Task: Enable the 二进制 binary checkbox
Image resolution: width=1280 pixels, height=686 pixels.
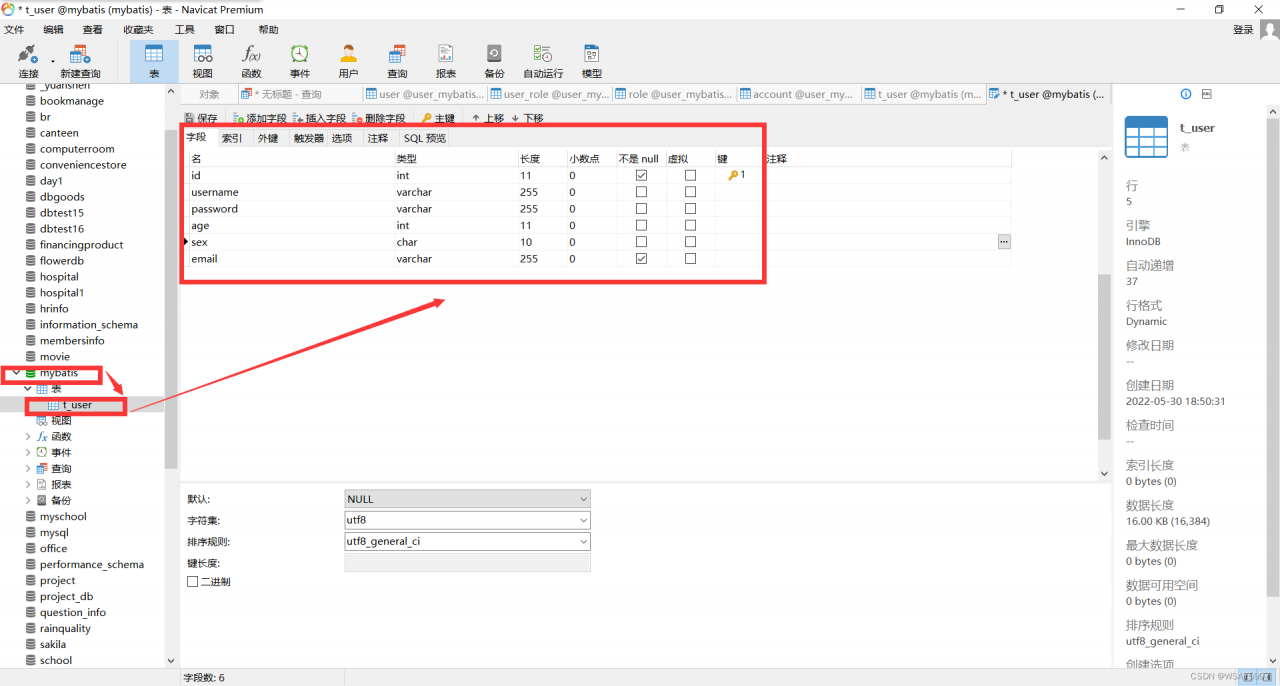Action: point(193,581)
